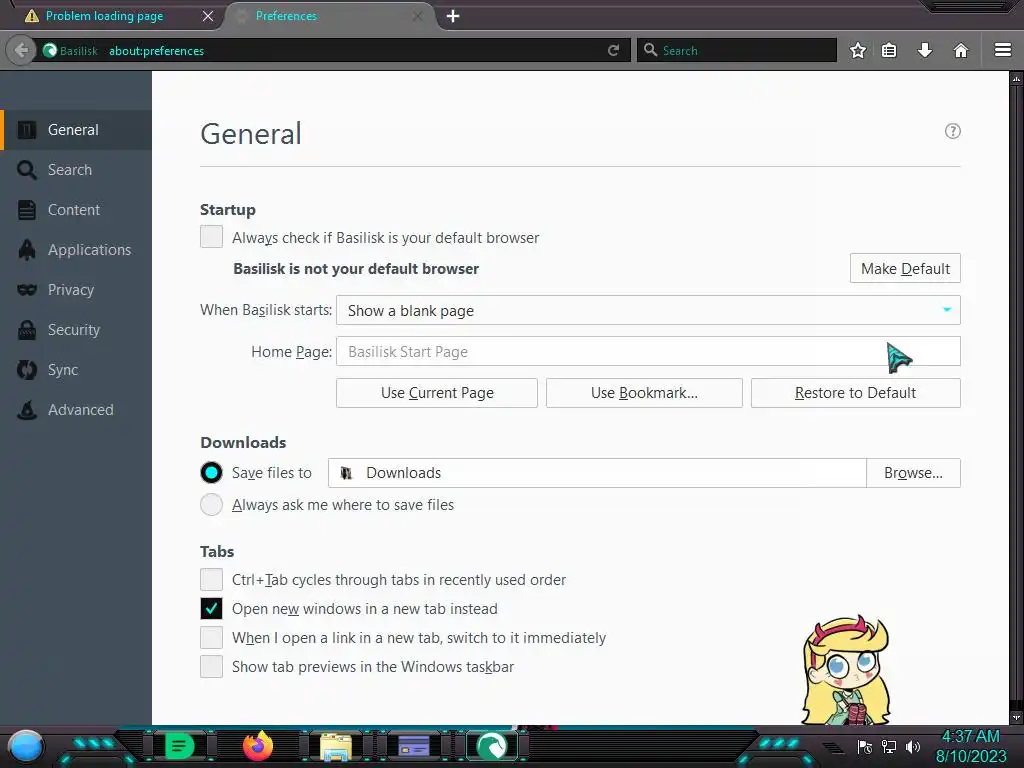Launch Firefox from the taskbar

click(257, 746)
